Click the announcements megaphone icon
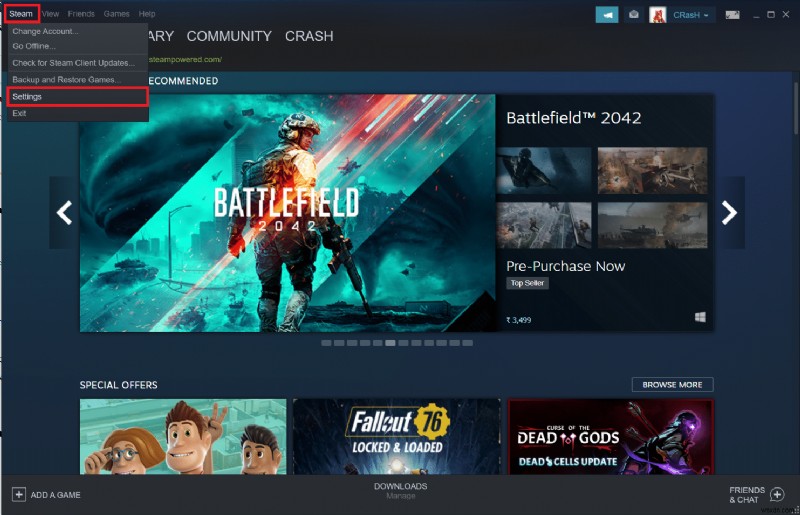The width and height of the screenshot is (800, 515). 607,15
